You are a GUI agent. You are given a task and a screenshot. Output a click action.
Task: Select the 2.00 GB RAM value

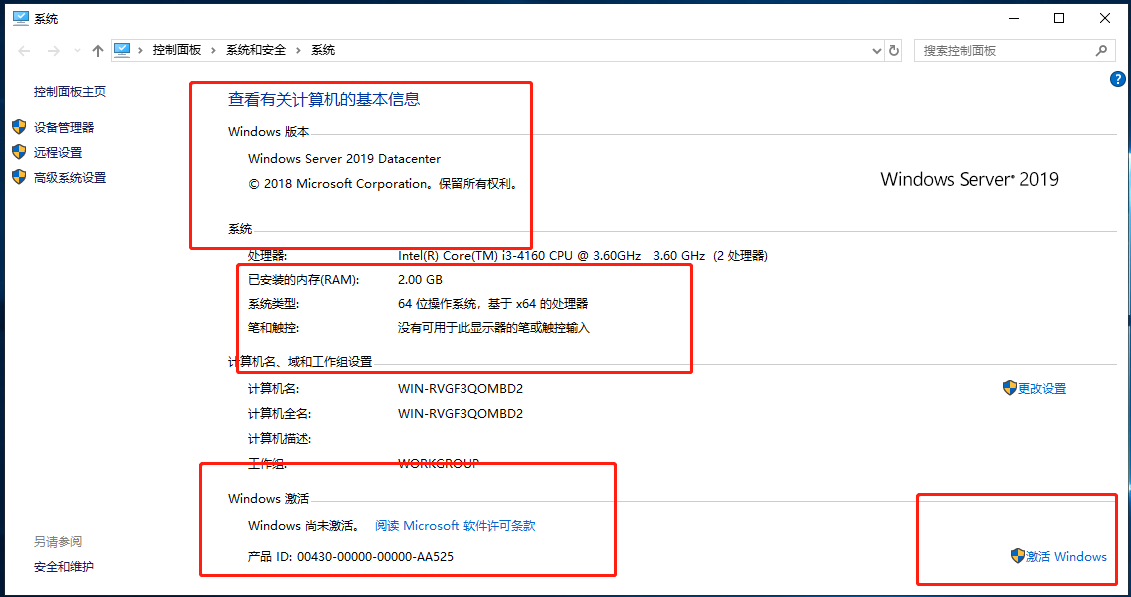coord(420,280)
